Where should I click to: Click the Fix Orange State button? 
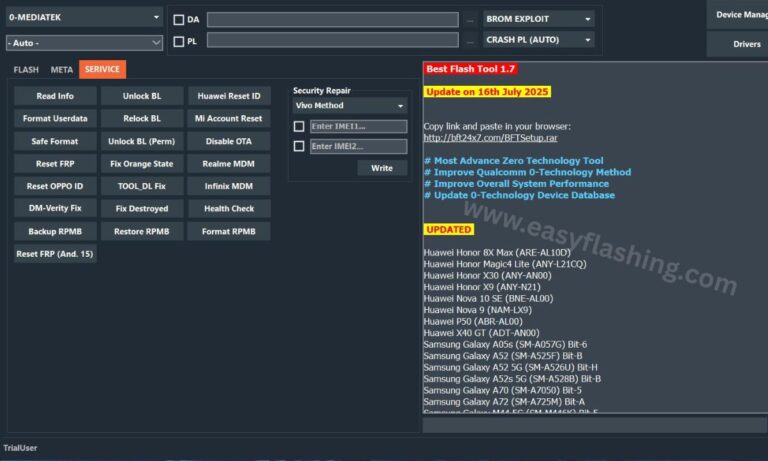[x=142, y=164]
